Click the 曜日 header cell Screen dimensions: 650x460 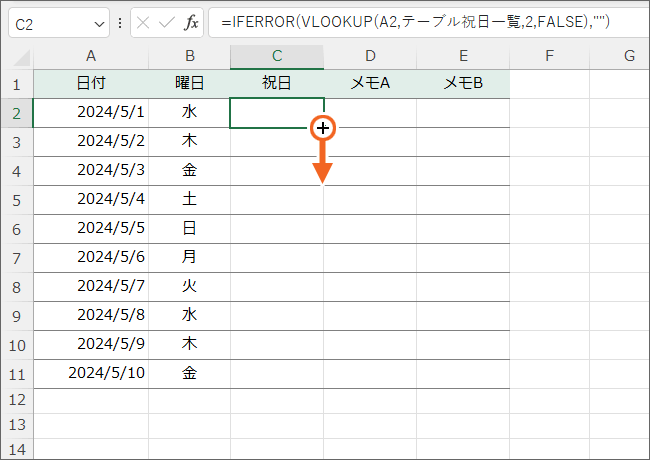pyautogui.click(x=189, y=84)
